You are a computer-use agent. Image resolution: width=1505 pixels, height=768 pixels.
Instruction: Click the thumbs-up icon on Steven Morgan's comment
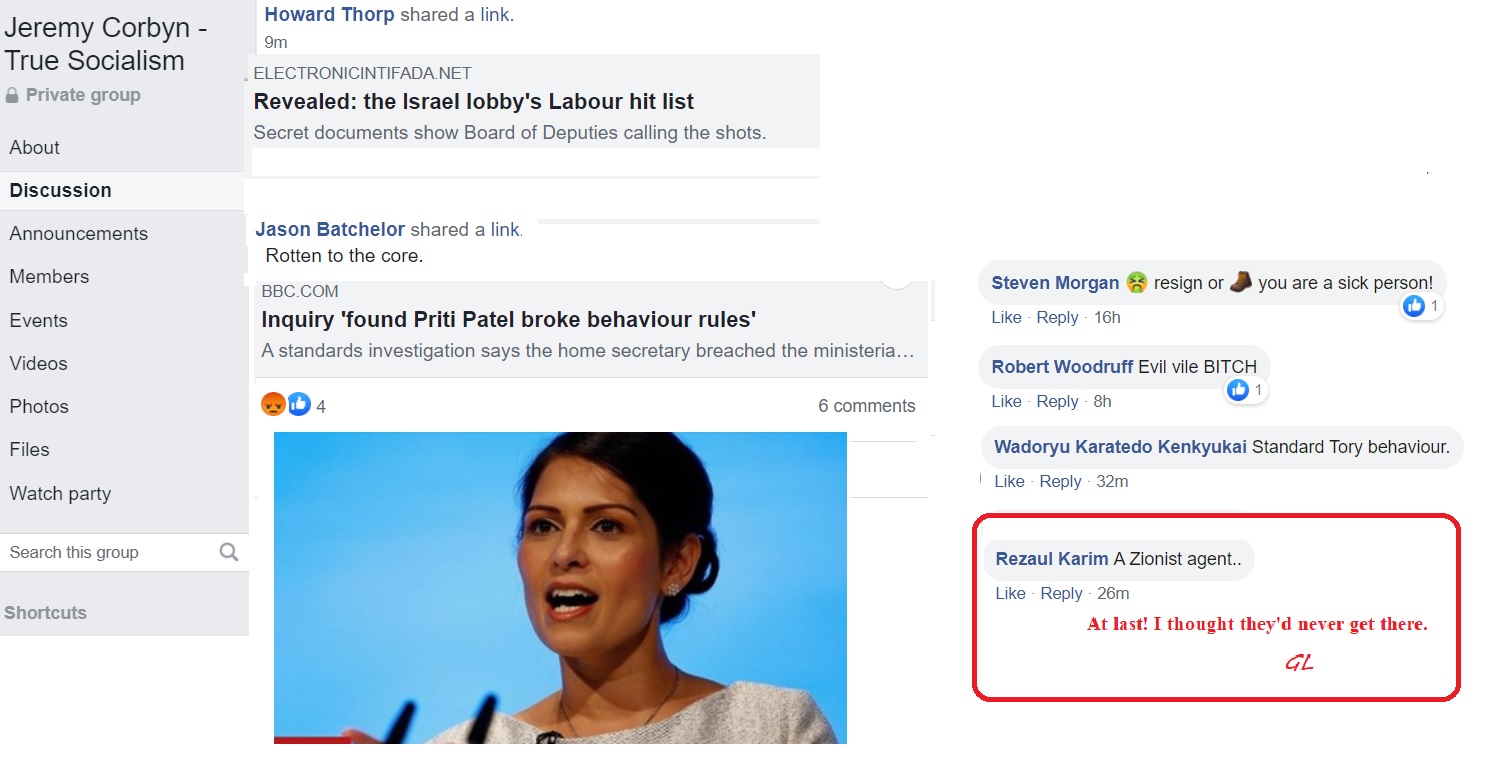(1414, 306)
